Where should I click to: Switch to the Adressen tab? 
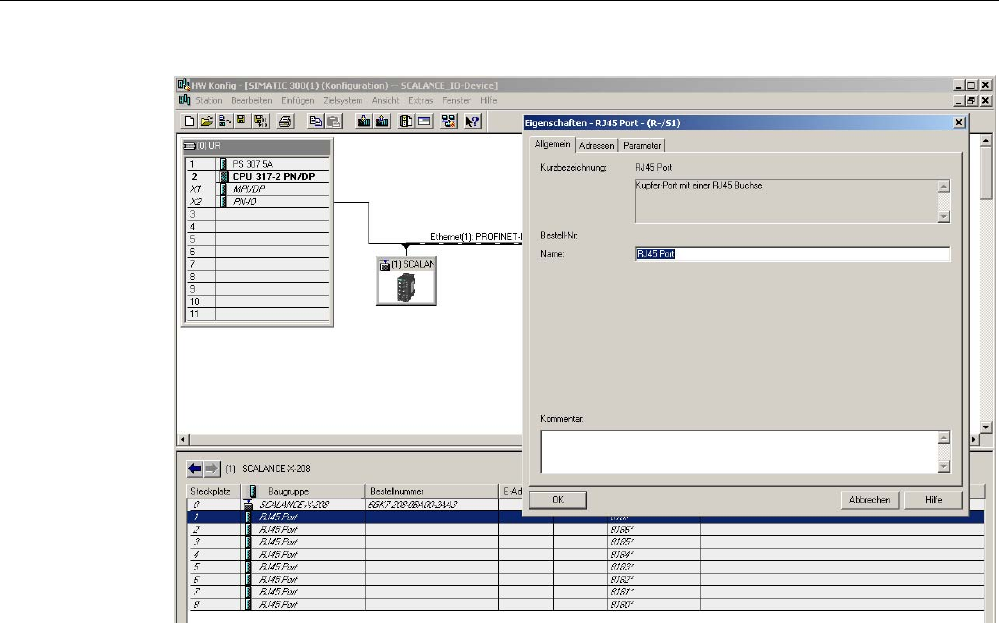[596, 146]
